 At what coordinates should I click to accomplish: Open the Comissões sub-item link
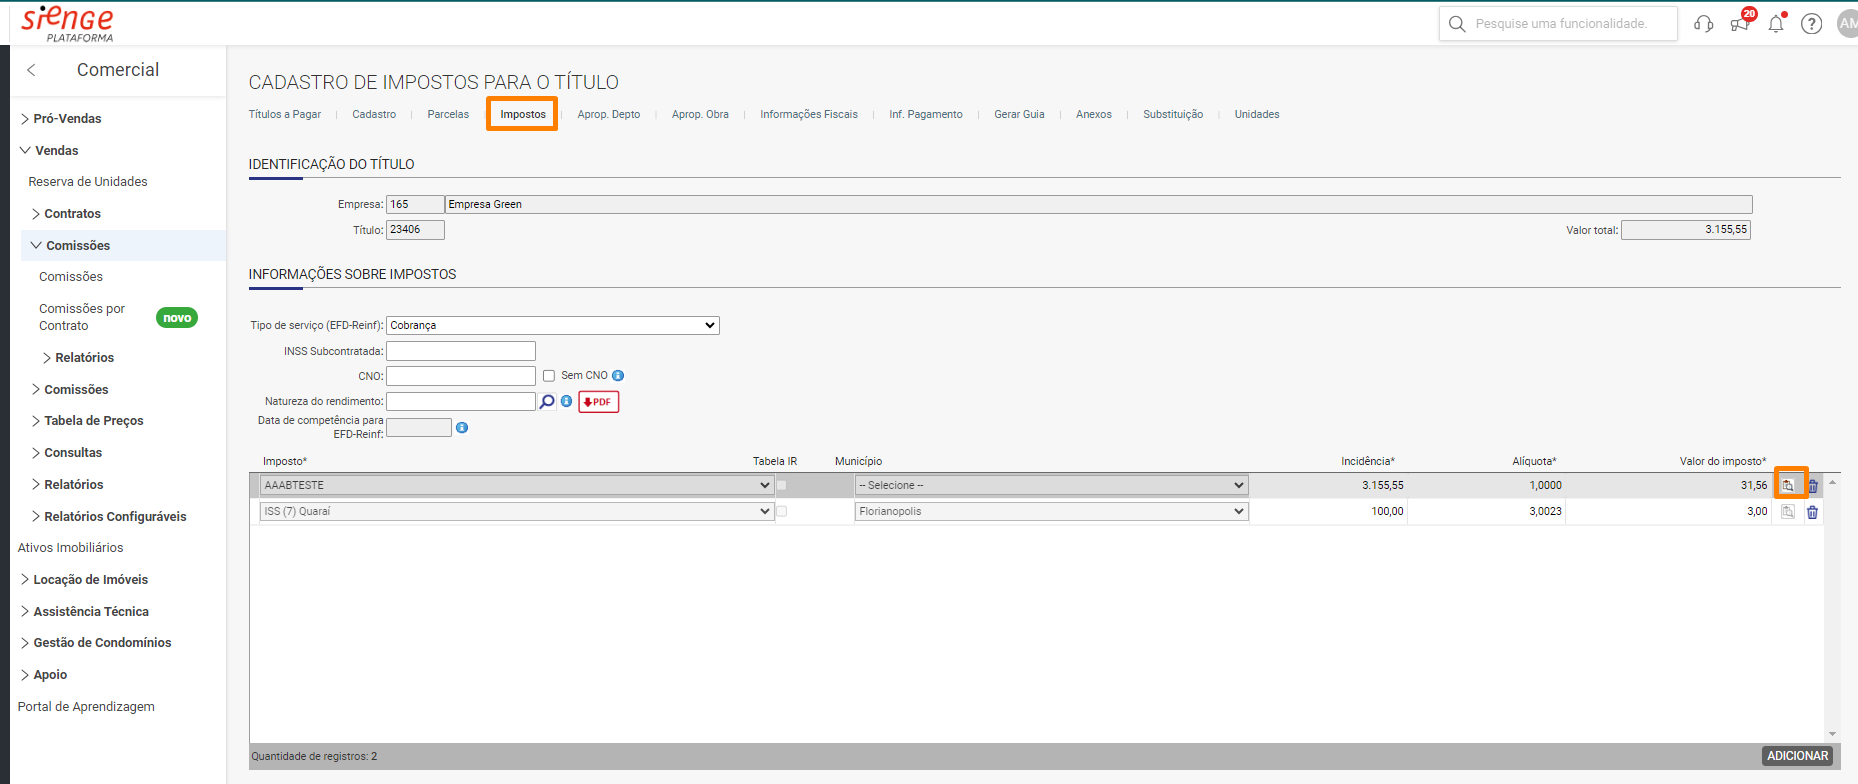coord(71,277)
